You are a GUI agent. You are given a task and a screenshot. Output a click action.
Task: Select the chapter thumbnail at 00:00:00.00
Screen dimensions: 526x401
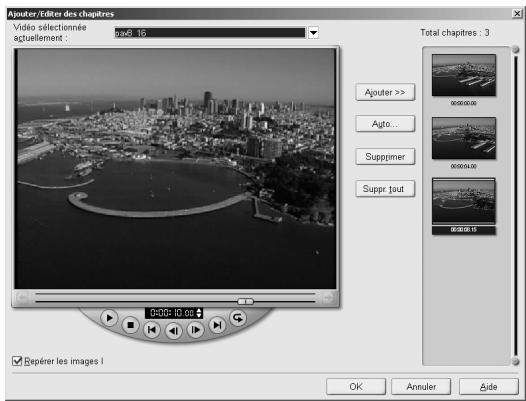464,75
